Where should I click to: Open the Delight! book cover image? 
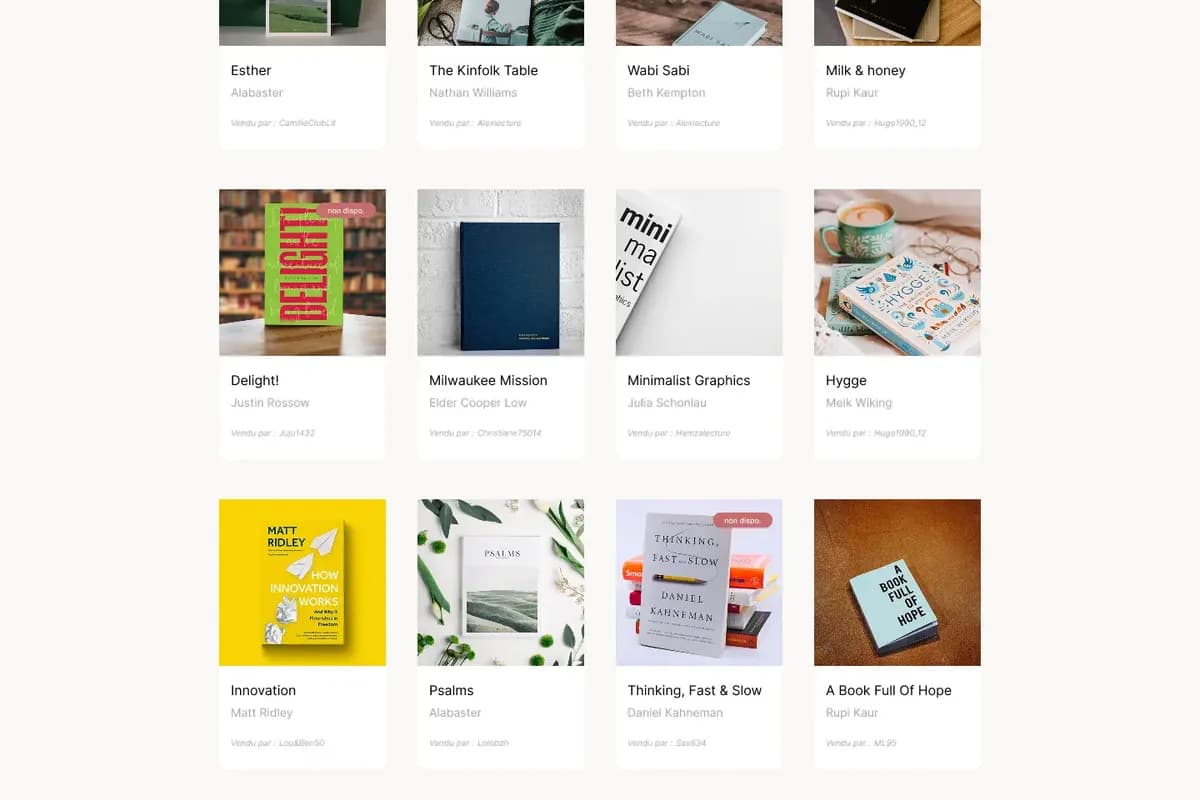[x=302, y=272]
